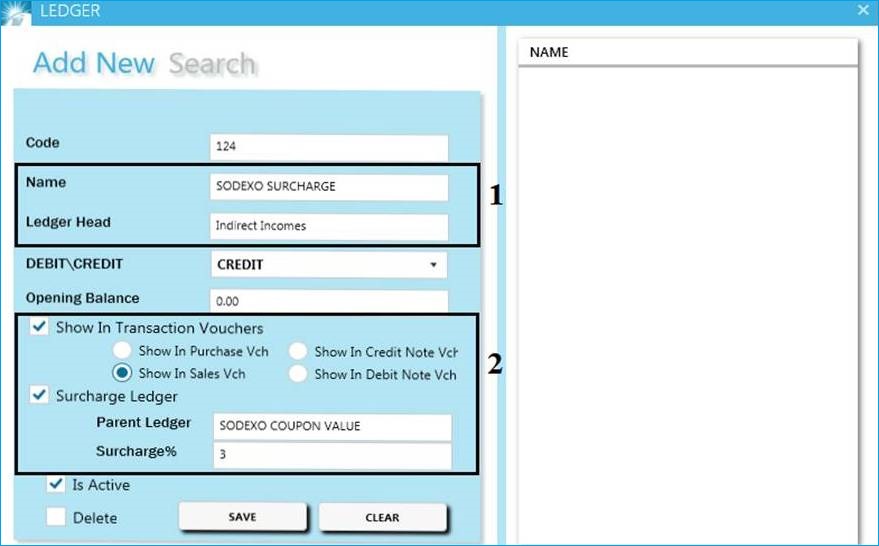
Task: Click the Ledger Head label
Action: coord(68,222)
